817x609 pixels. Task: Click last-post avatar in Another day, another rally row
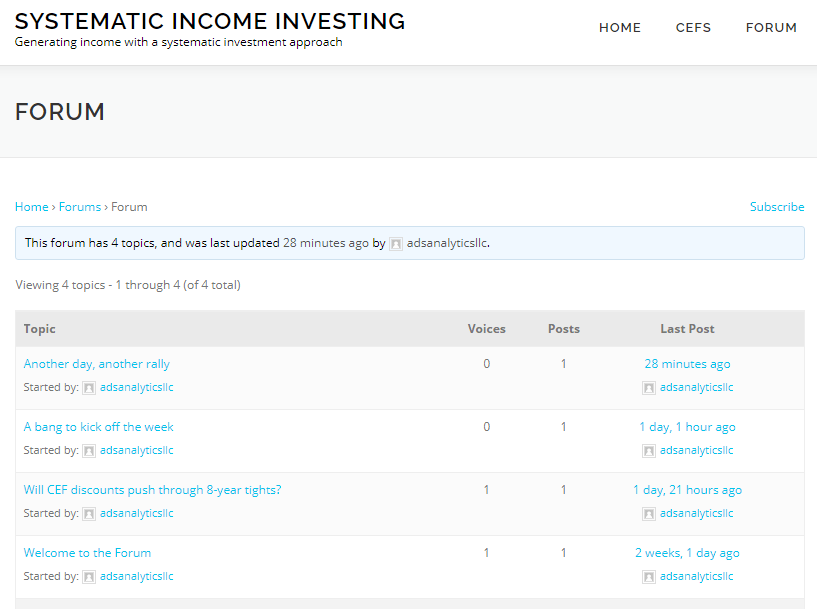click(649, 388)
